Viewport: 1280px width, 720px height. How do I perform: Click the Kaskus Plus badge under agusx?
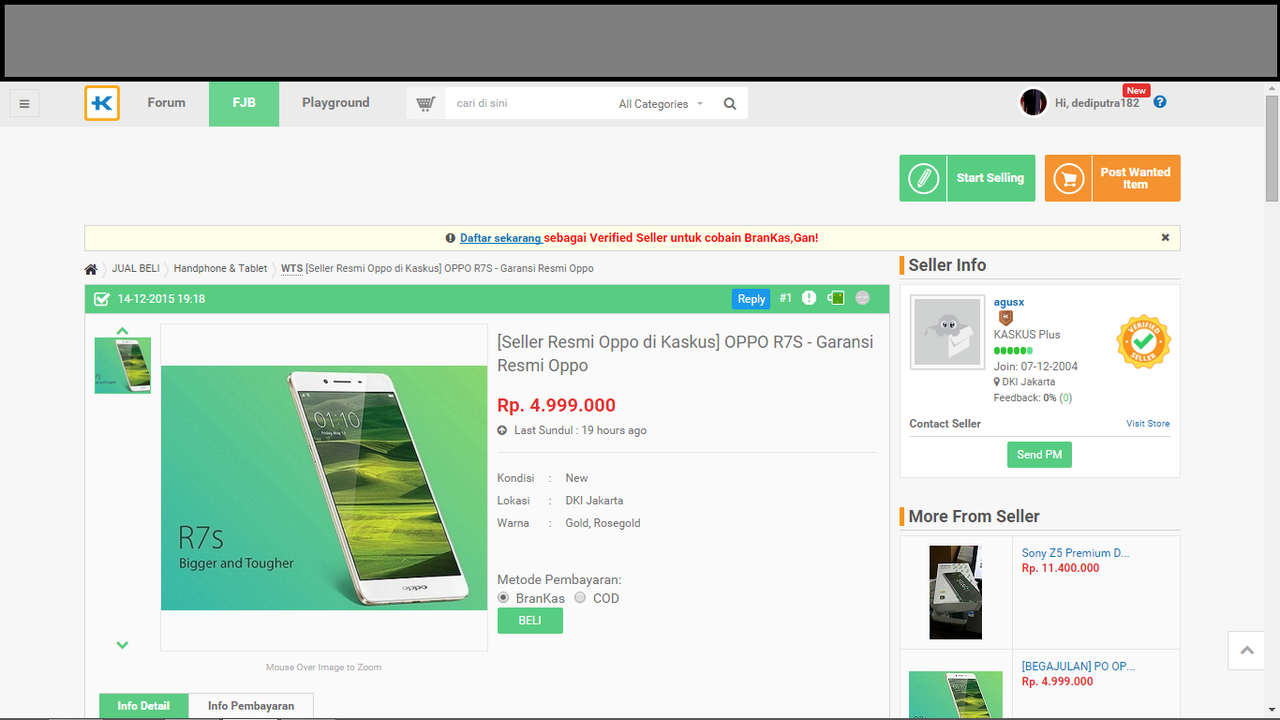point(1006,318)
